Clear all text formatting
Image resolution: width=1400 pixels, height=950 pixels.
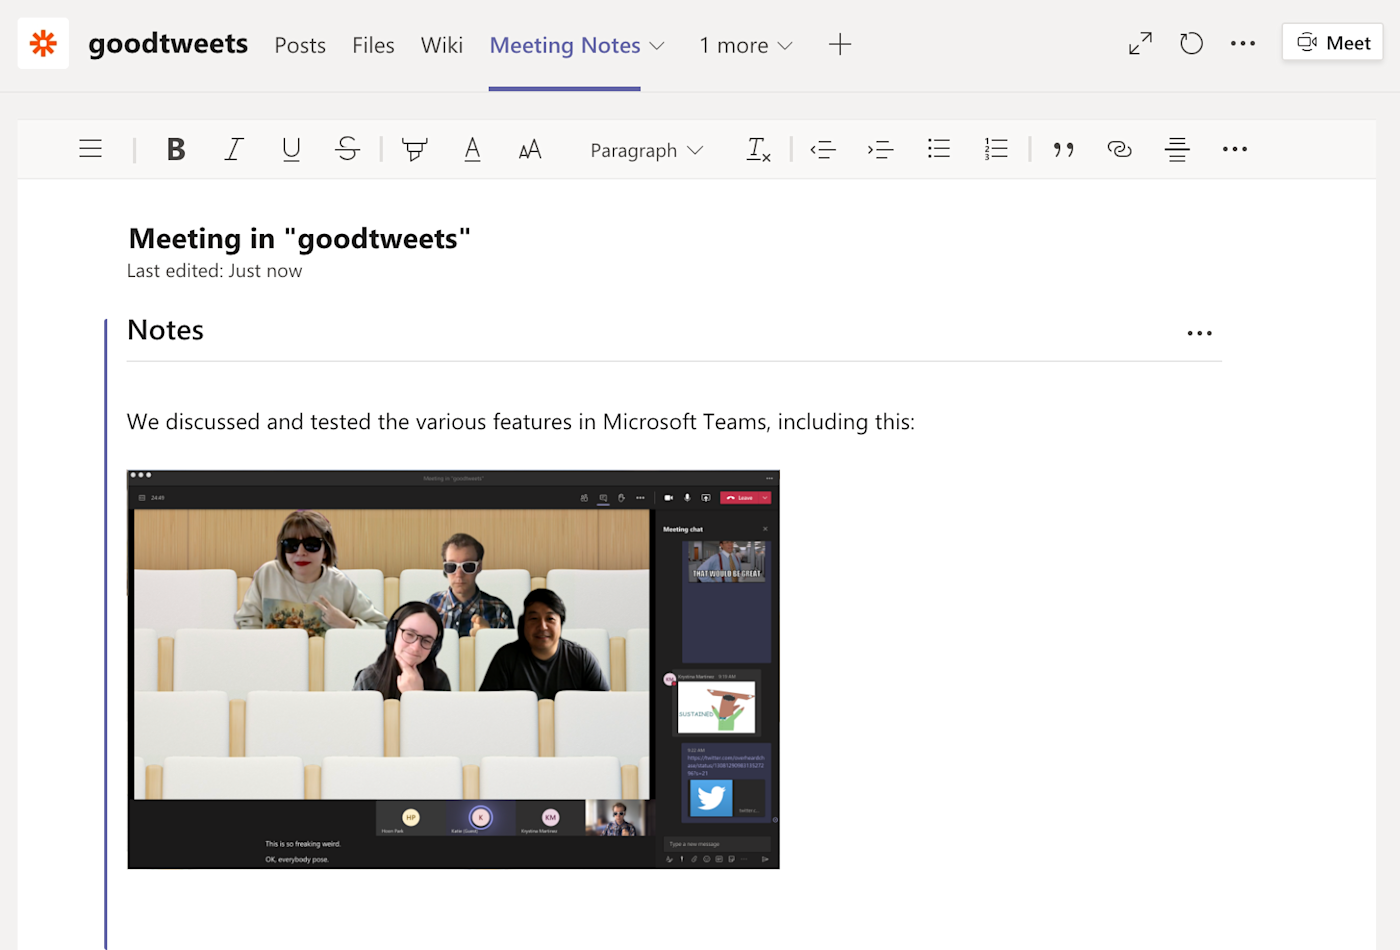[758, 150]
